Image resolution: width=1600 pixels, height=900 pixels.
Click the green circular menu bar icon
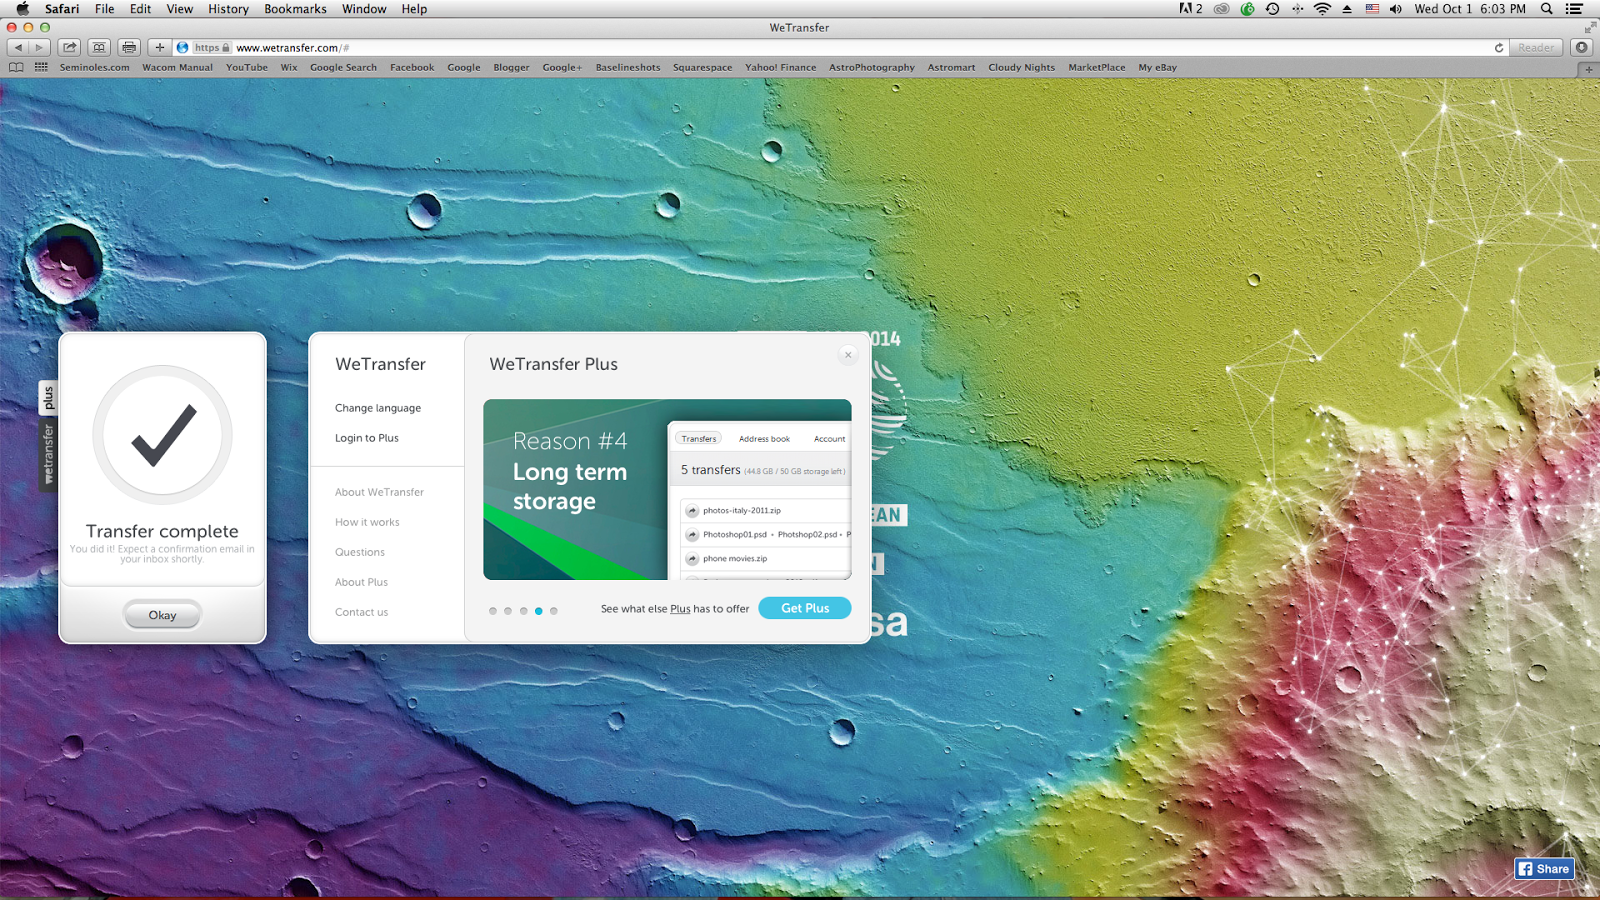click(1247, 9)
